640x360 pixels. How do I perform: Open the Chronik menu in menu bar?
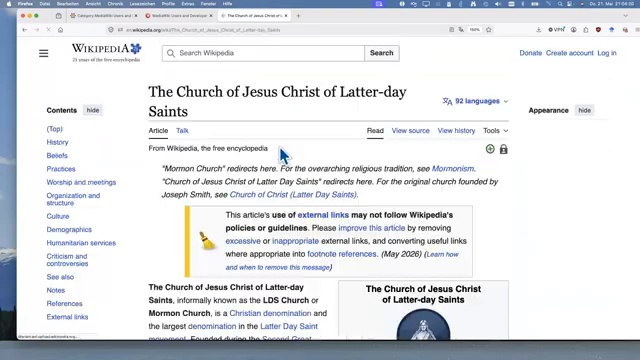click(x=115, y=4)
